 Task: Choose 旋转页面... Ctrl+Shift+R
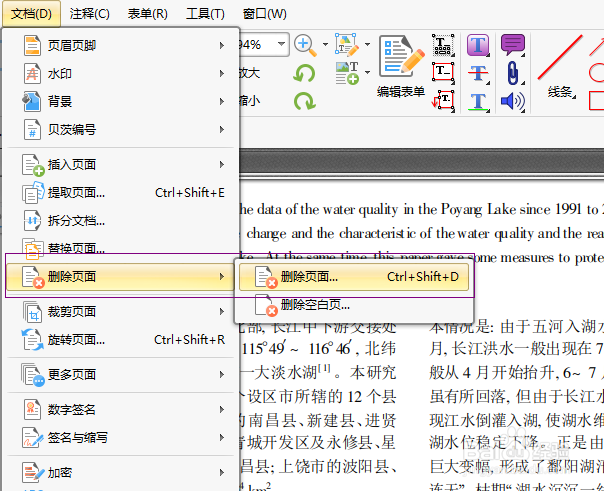pyautogui.click(x=121, y=340)
